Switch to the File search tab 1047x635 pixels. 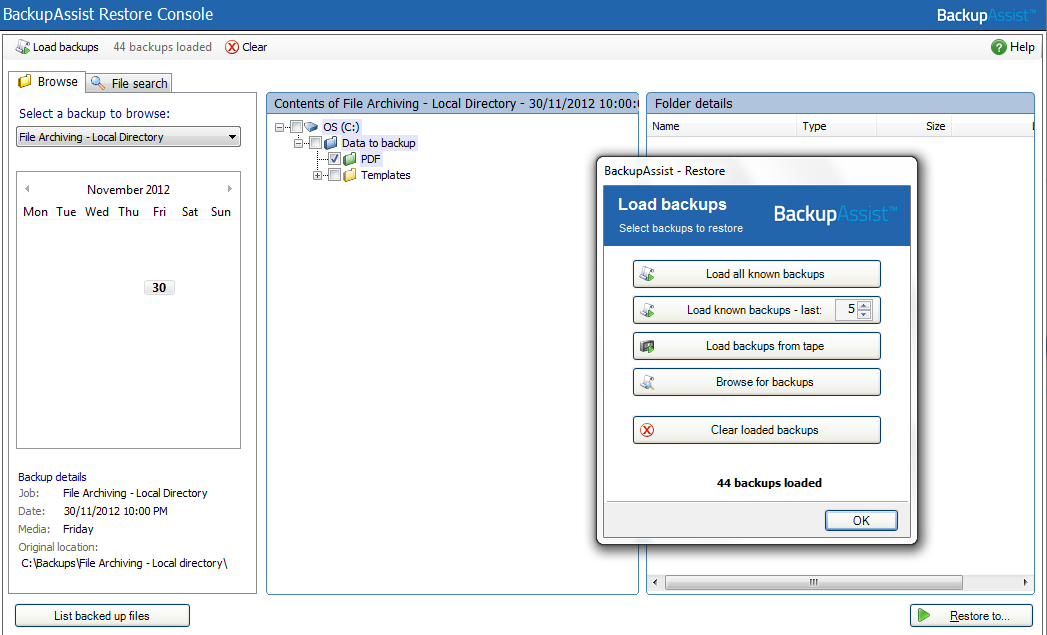click(130, 83)
